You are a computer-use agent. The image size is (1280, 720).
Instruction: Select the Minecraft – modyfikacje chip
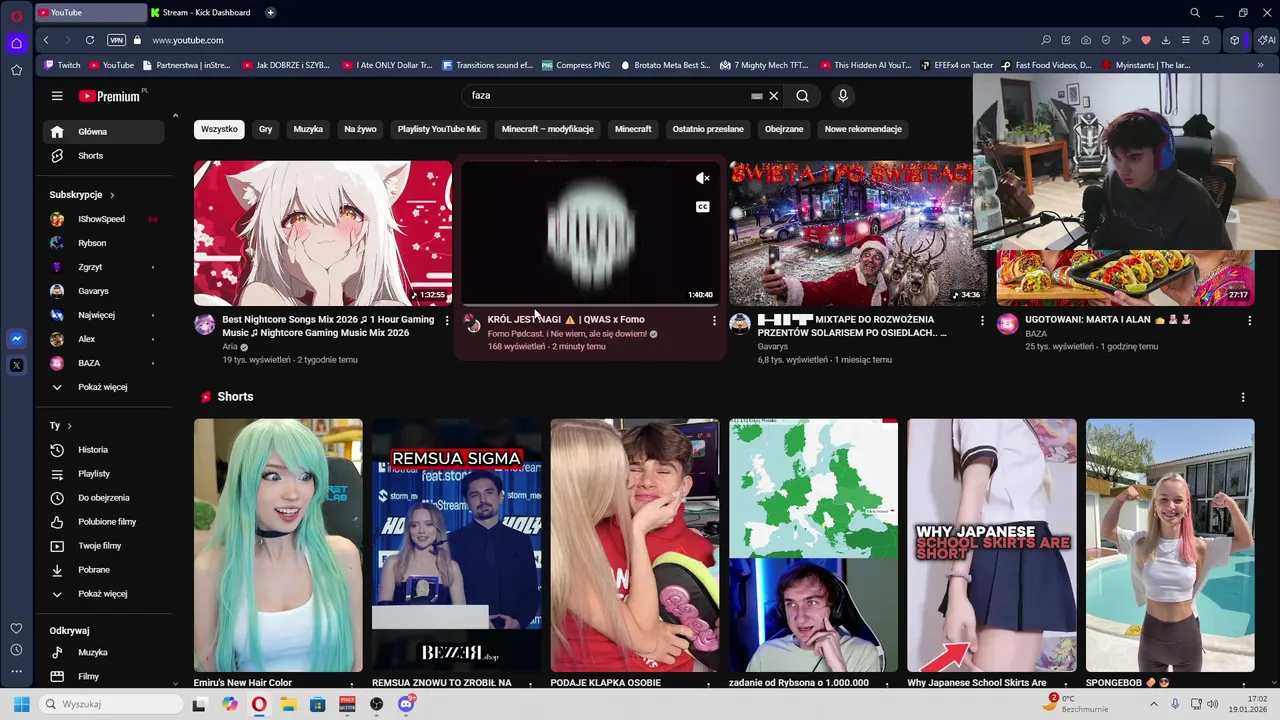coord(547,129)
